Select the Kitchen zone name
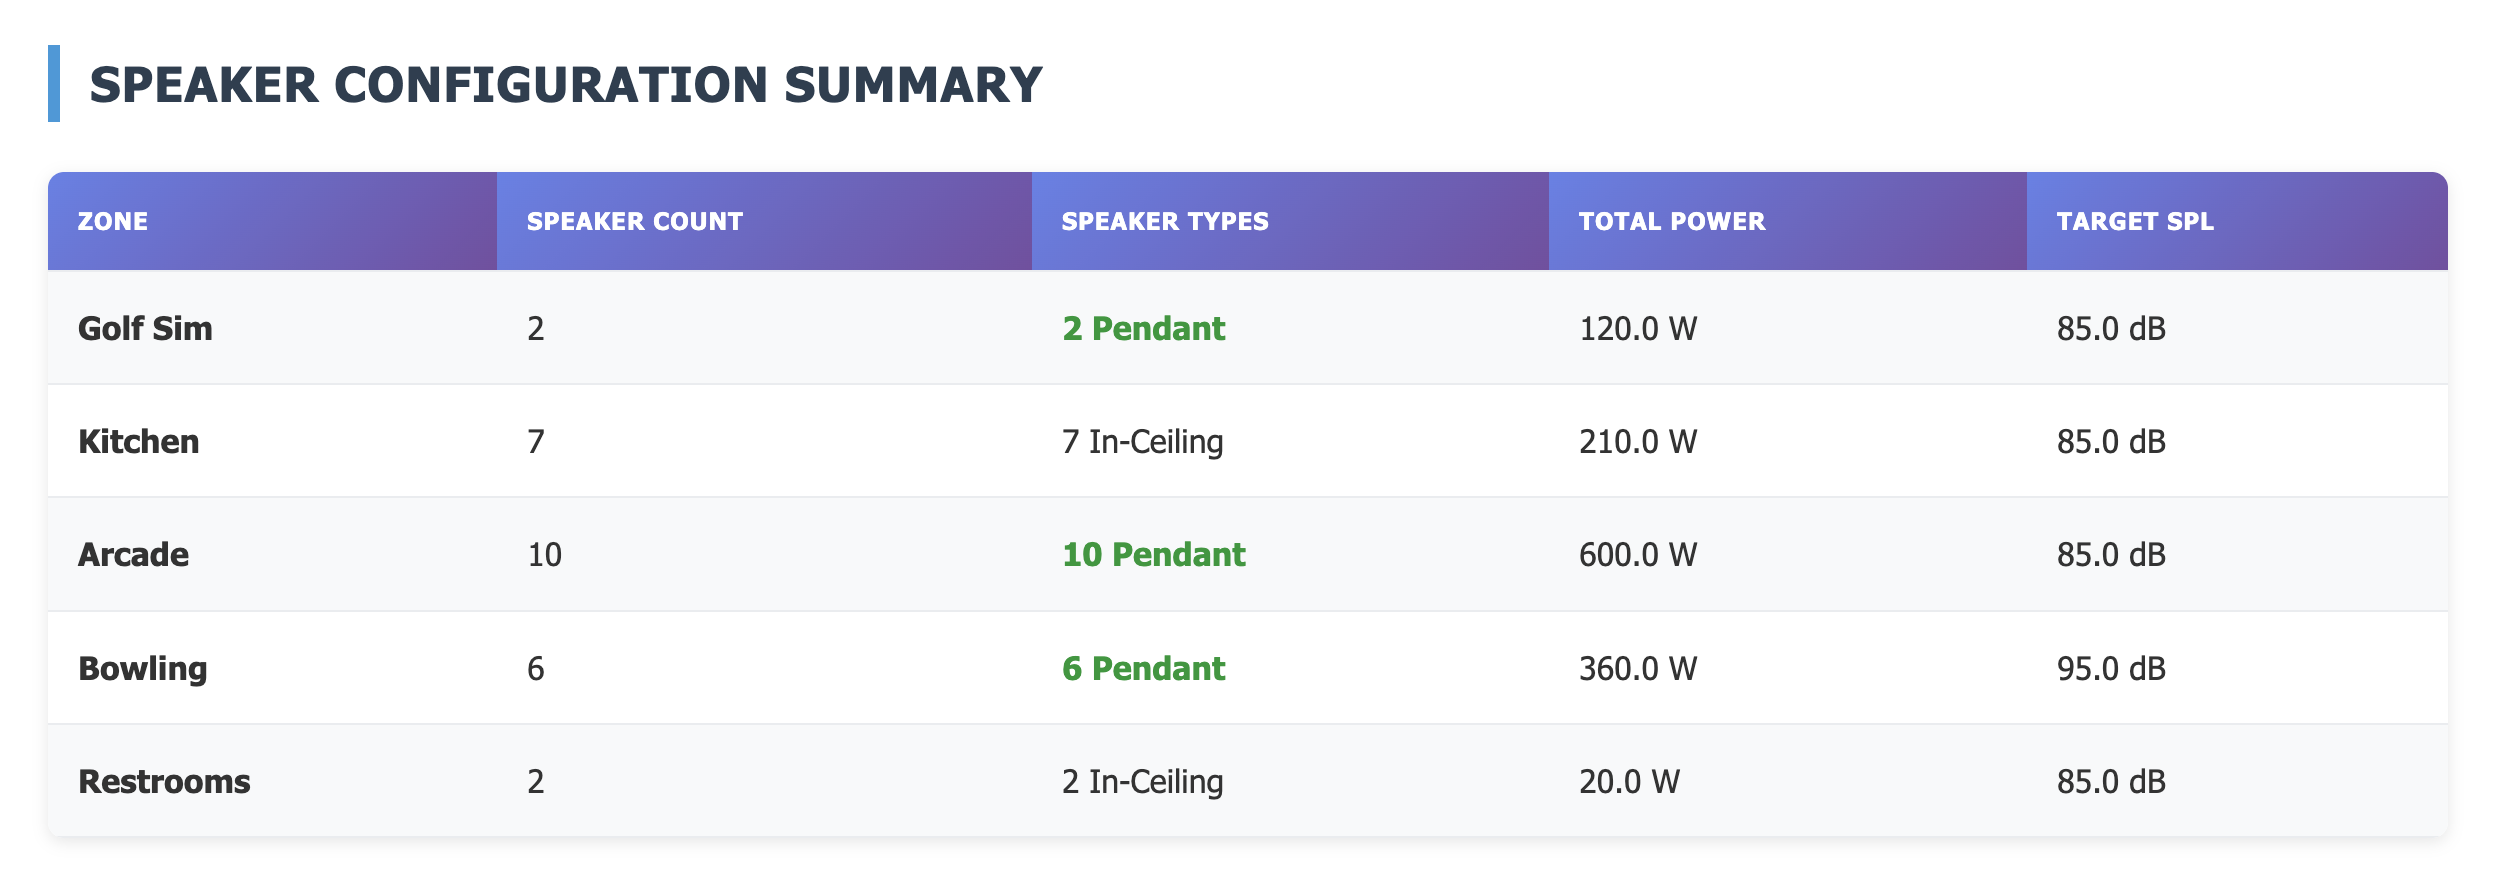 [x=138, y=441]
